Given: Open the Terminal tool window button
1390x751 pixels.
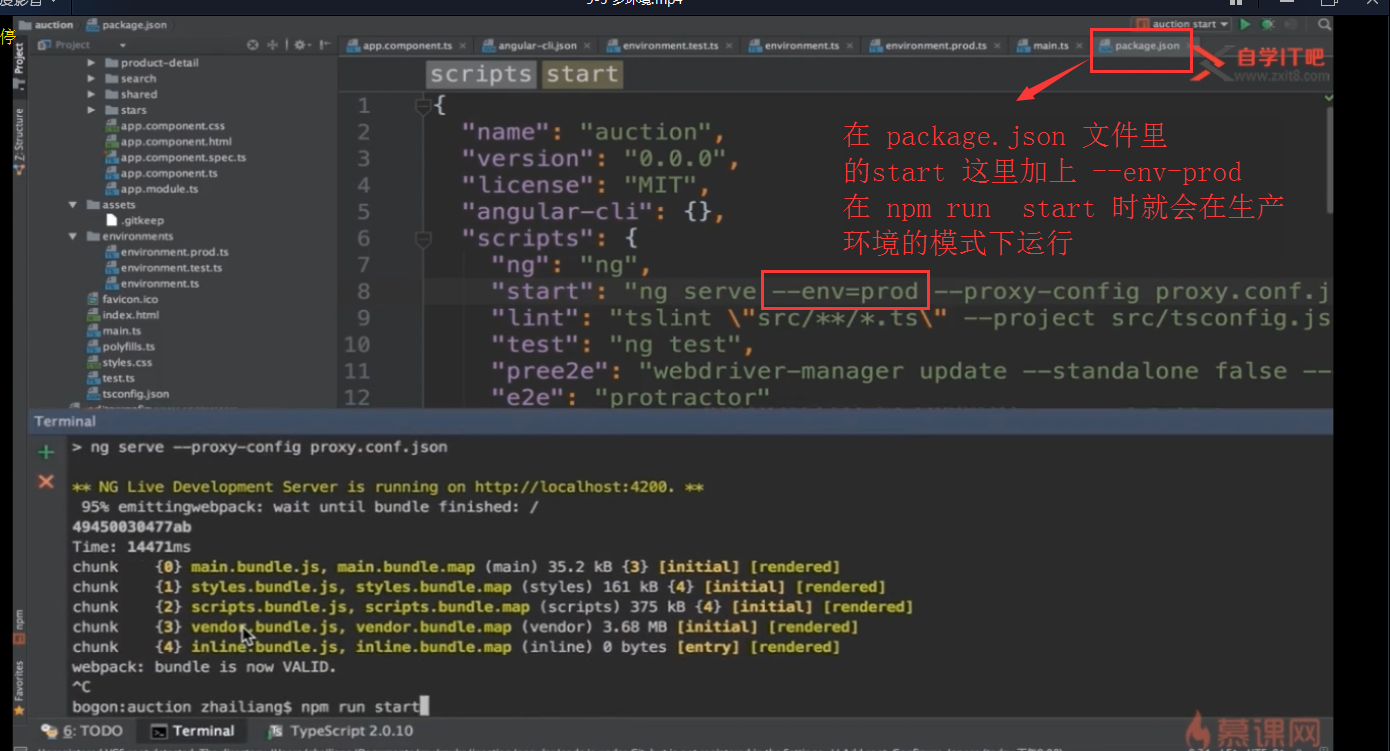Looking at the screenshot, I should (x=193, y=731).
